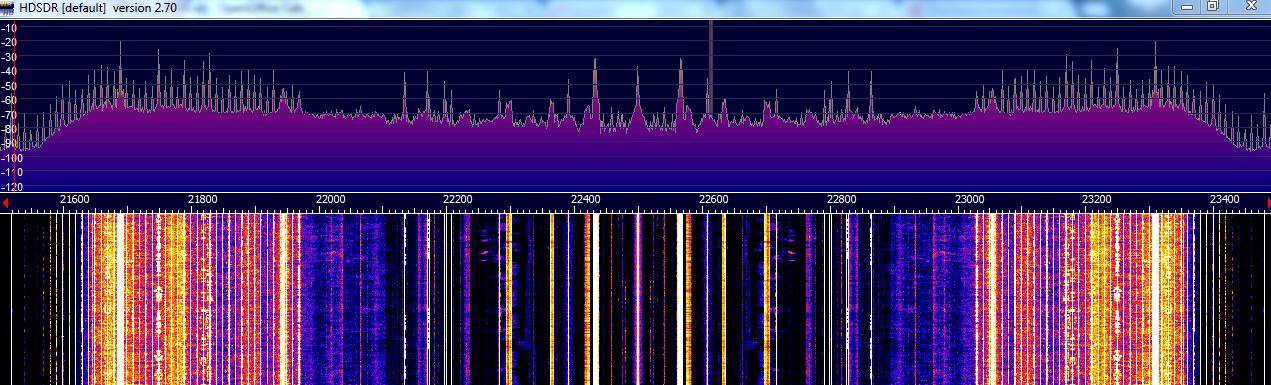
Task: Maximize the HDSDR window
Action: [1213, 6]
